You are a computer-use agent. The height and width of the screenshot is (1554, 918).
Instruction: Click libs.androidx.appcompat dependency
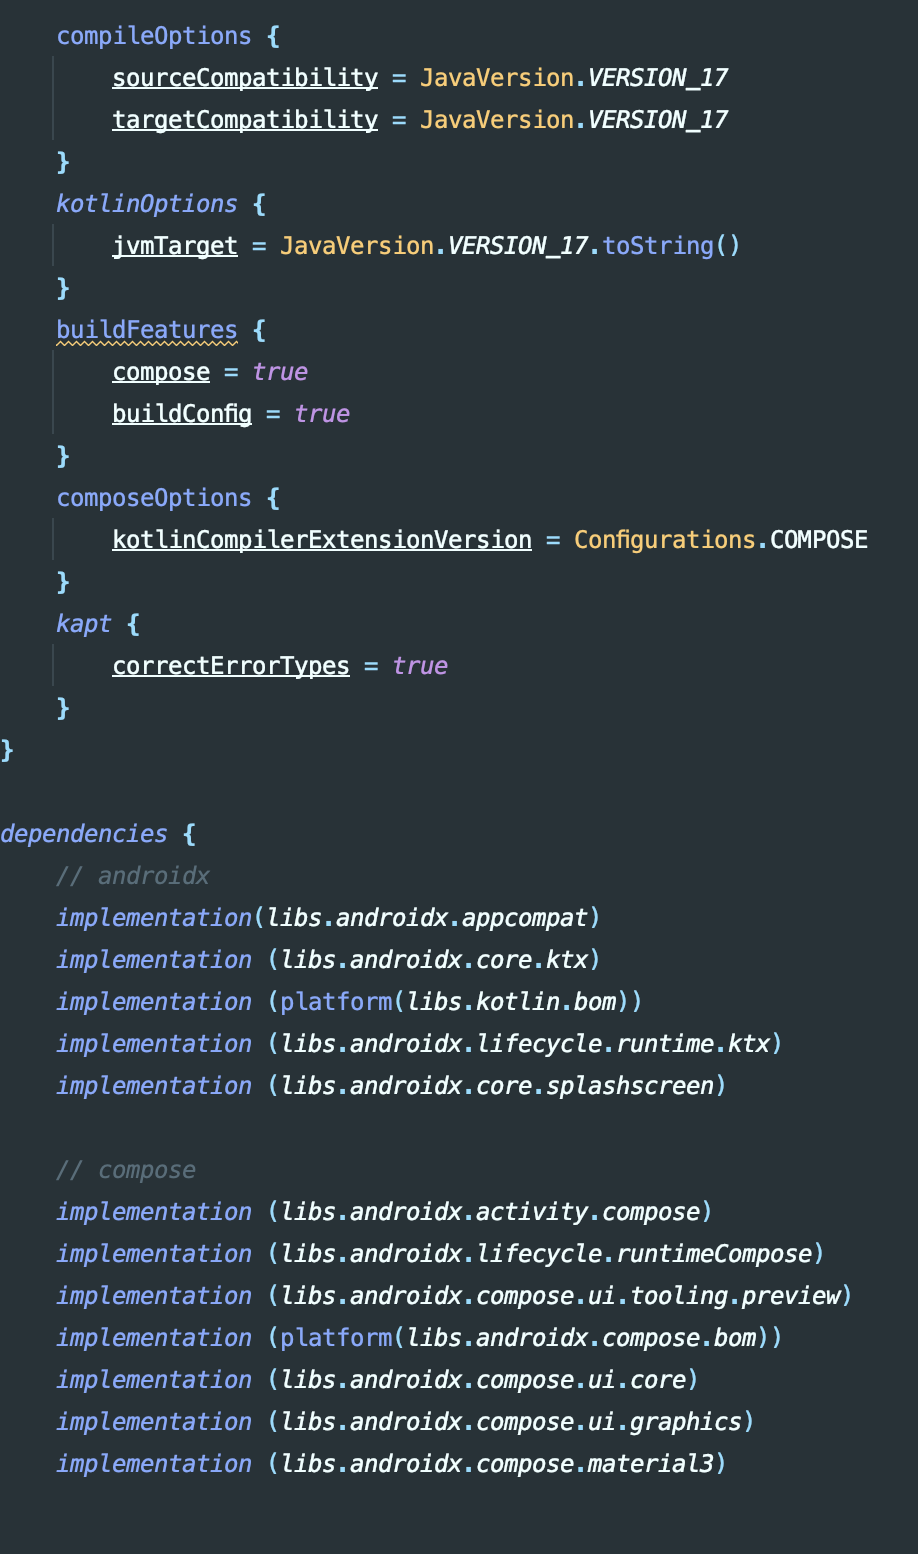click(x=427, y=918)
